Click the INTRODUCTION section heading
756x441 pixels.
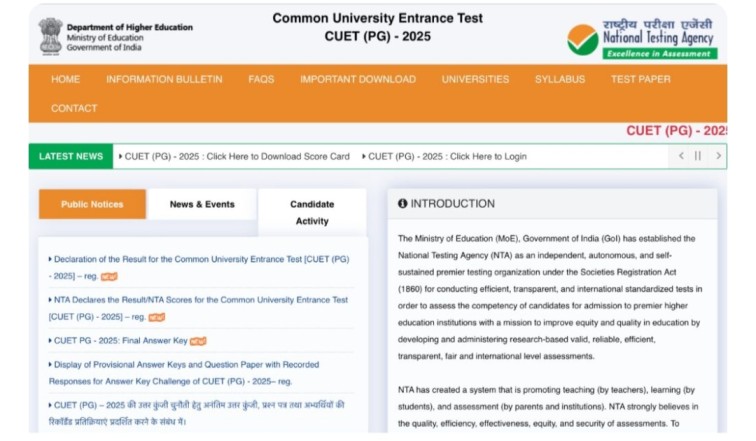[452, 204]
